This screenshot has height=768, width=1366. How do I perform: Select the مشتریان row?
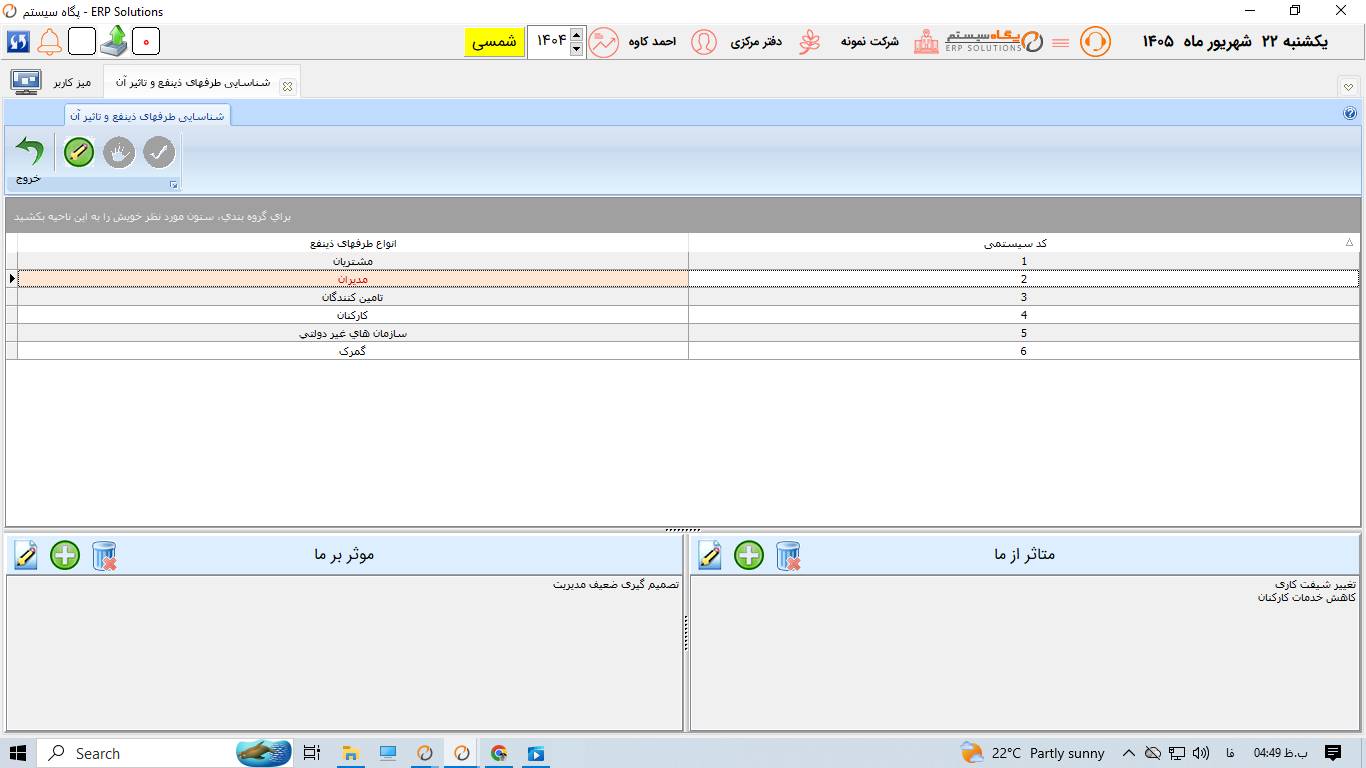[x=688, y=261]
